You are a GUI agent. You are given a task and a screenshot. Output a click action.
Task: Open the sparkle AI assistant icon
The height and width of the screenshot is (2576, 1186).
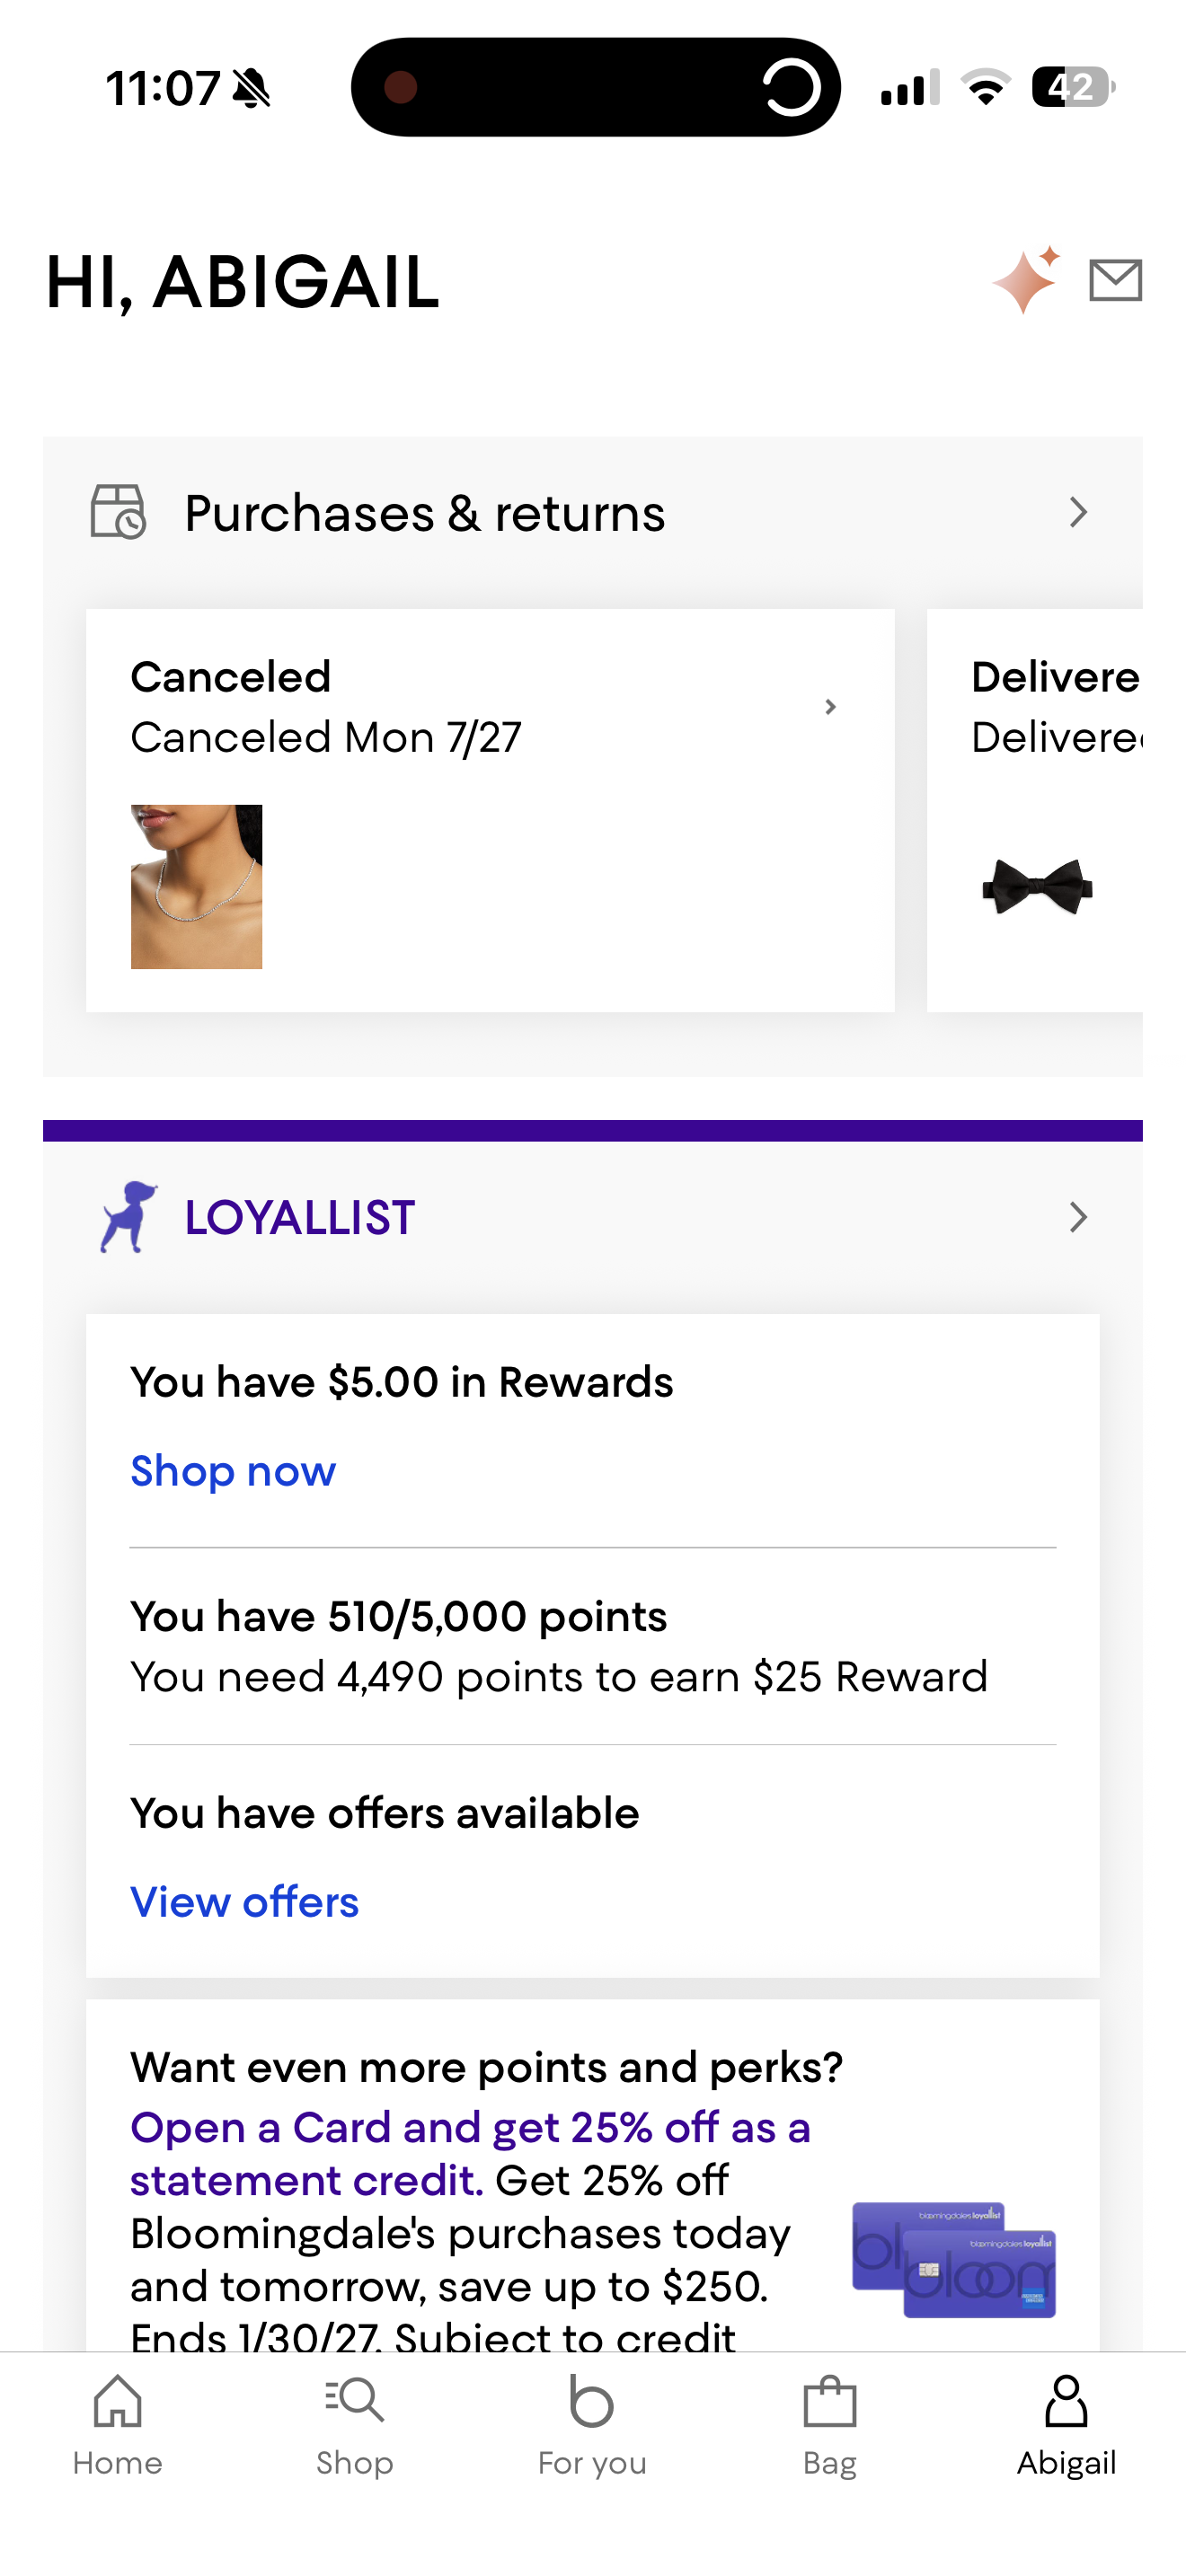(x=1026, y=280)
